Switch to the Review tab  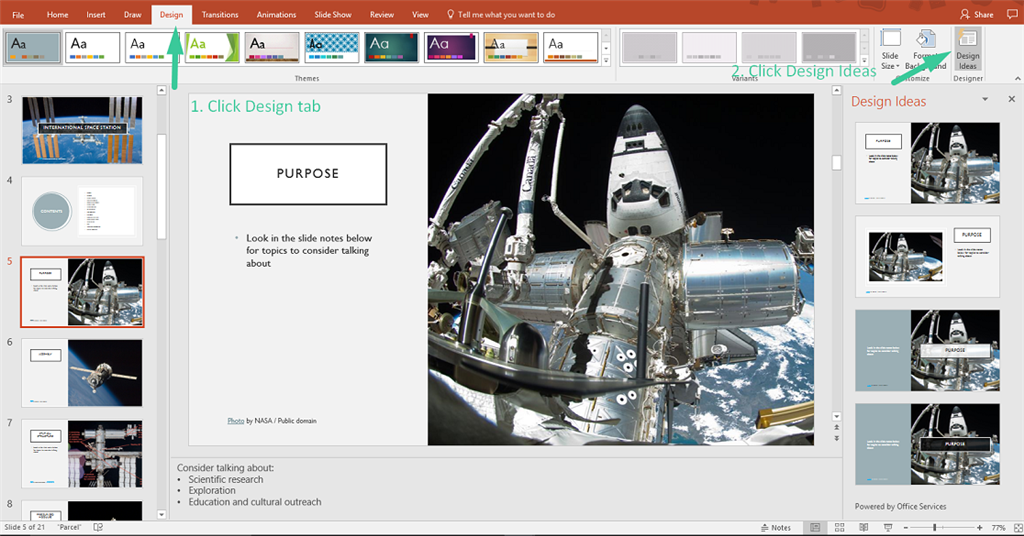tap(382, 14)
